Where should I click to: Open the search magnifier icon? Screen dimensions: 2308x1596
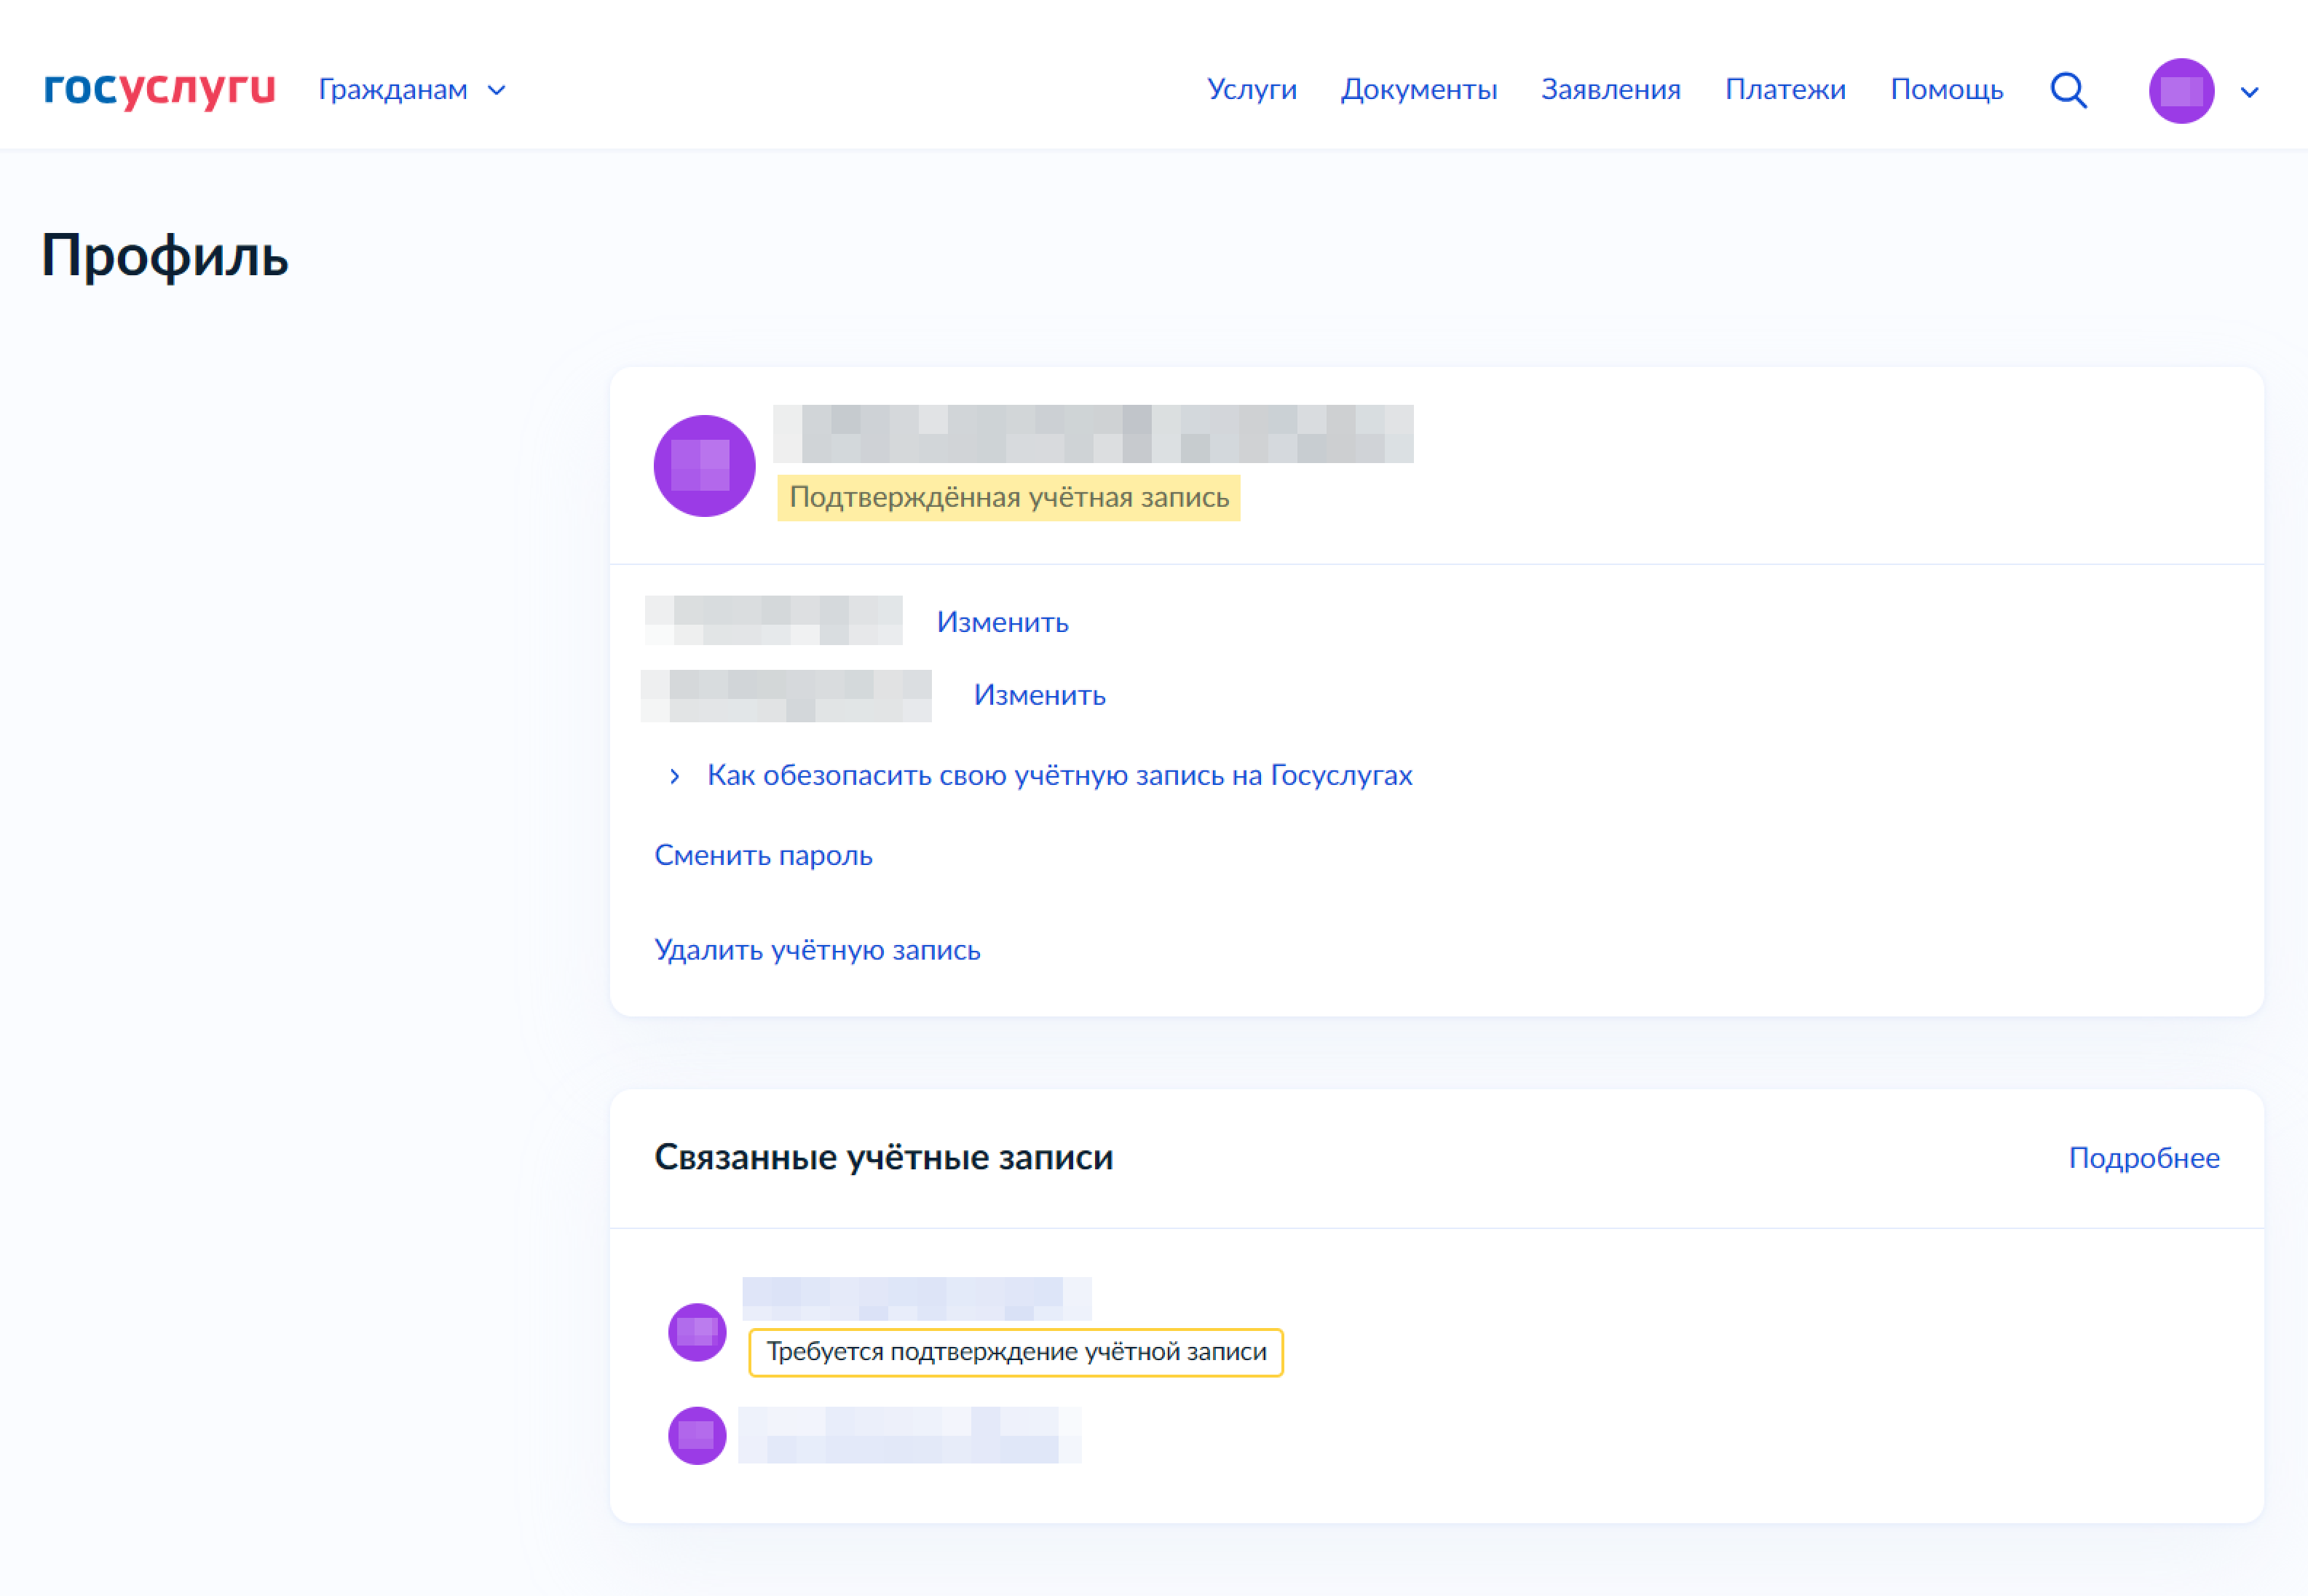(x=2068, y=90)
